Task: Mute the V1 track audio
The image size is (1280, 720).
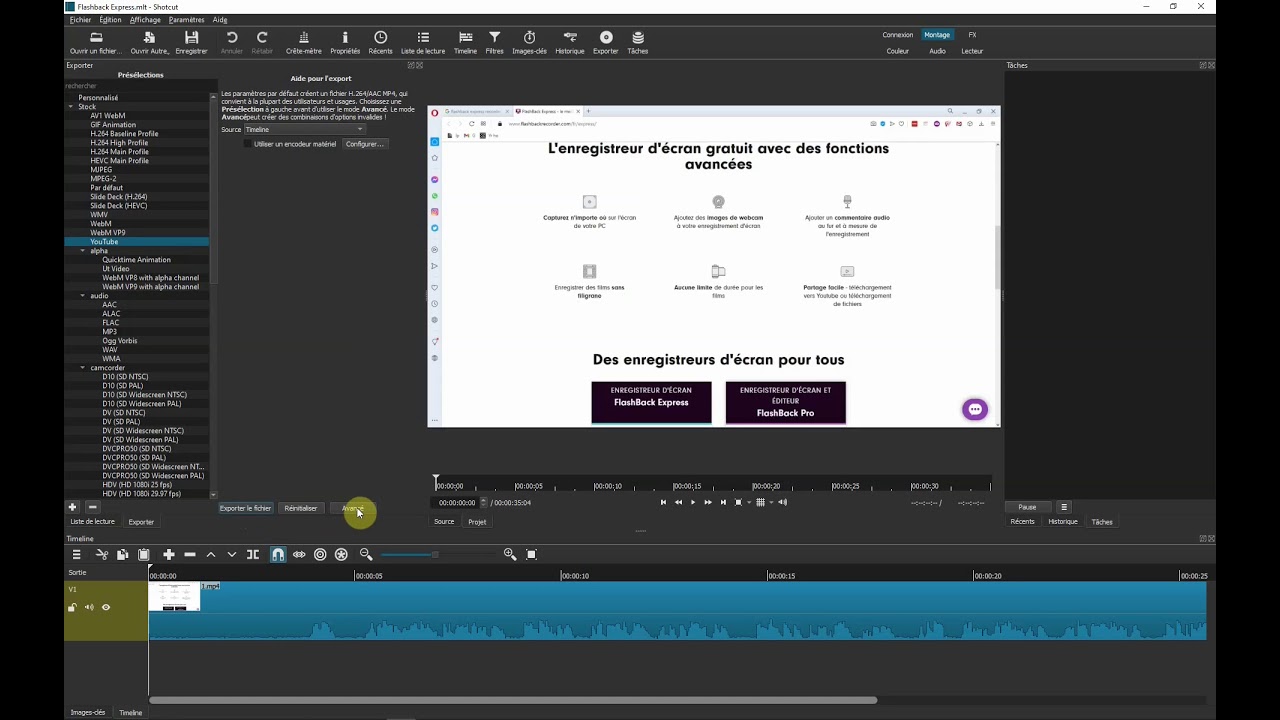Action: point(89,607)
